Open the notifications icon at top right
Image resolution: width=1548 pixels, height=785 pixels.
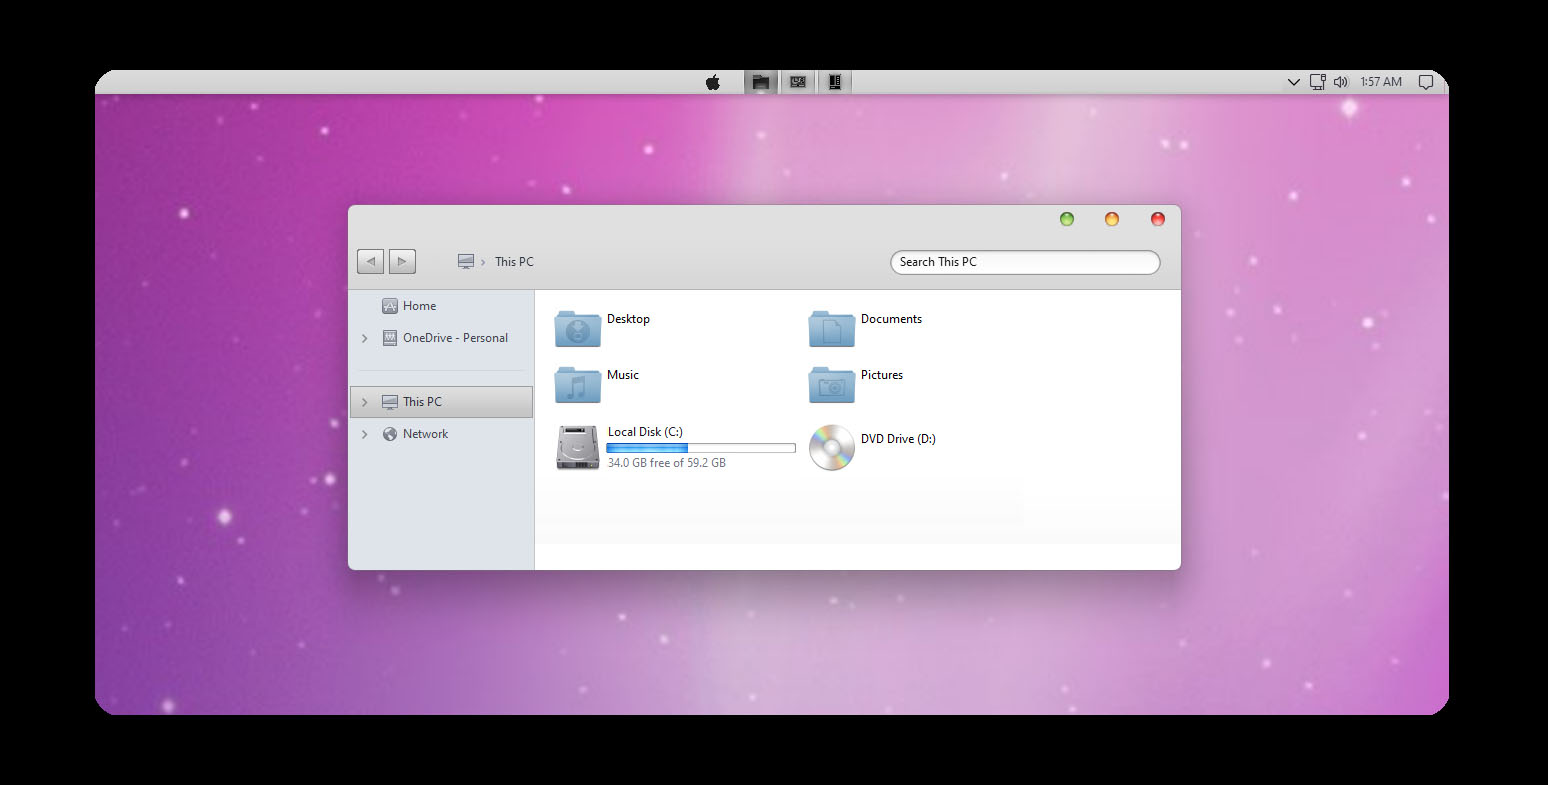1425,82
